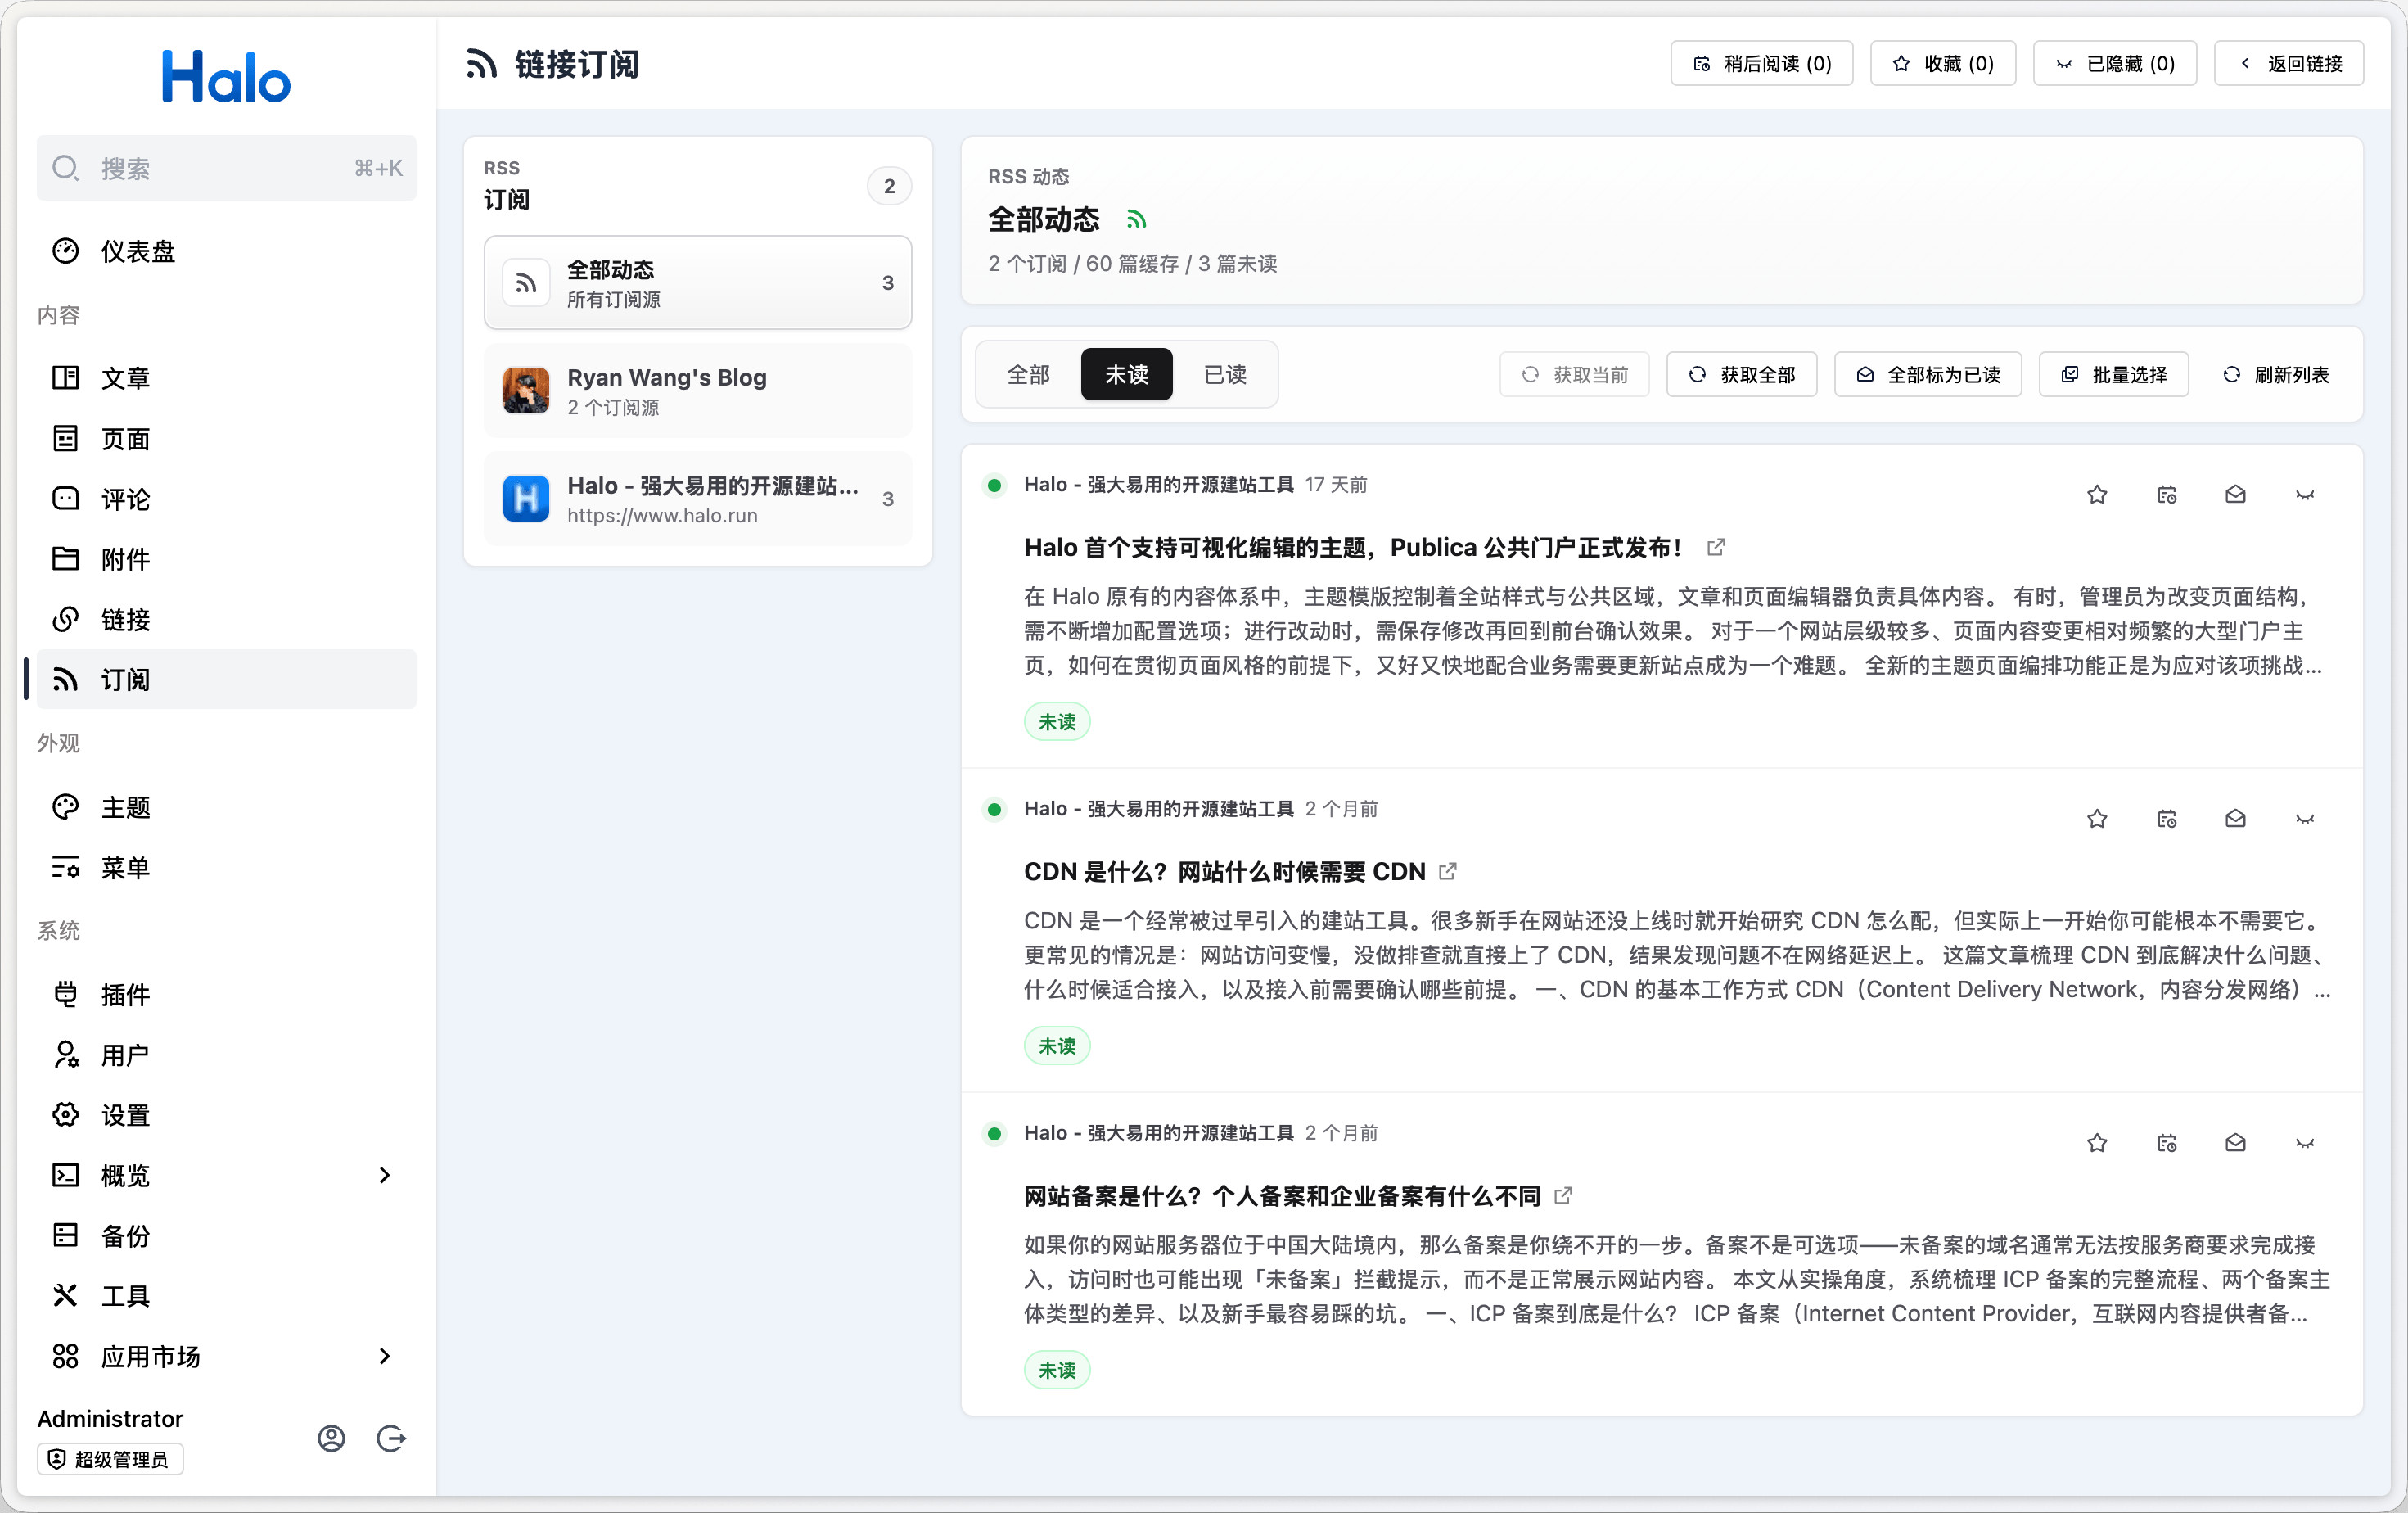Mark the 网站备案是什么 article as read
Image resolution: width=2408 pixels, height=1513 pixels.
2236,1143
